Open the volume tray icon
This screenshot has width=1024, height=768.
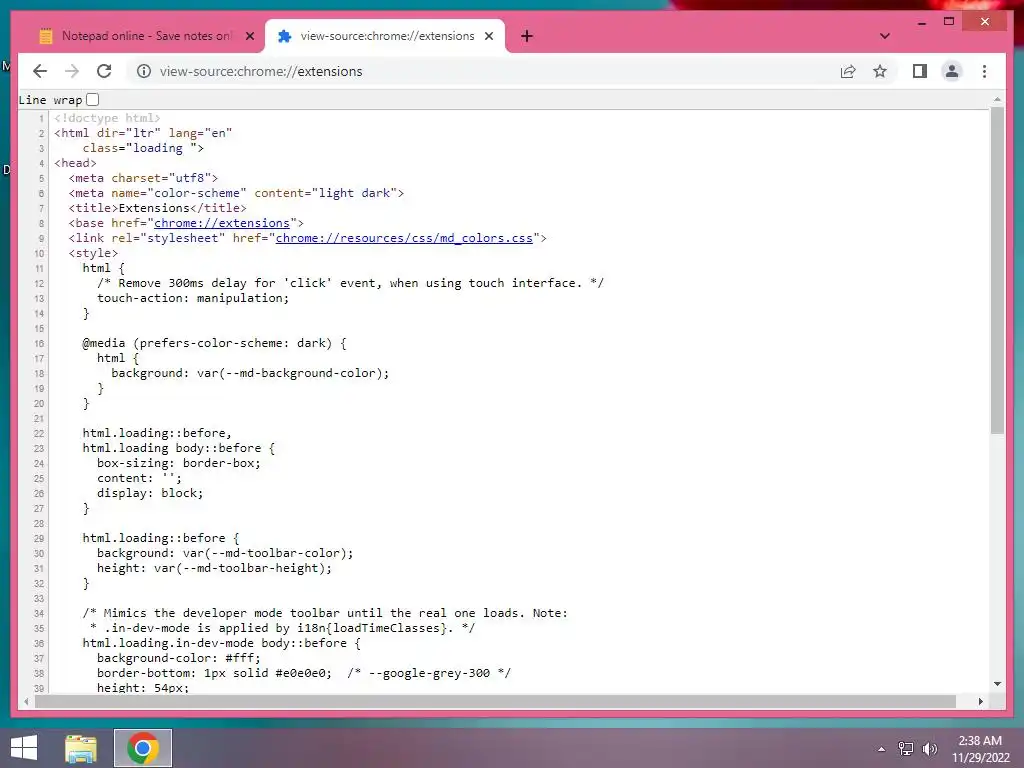pyautogui.click(x=929, y=748)
